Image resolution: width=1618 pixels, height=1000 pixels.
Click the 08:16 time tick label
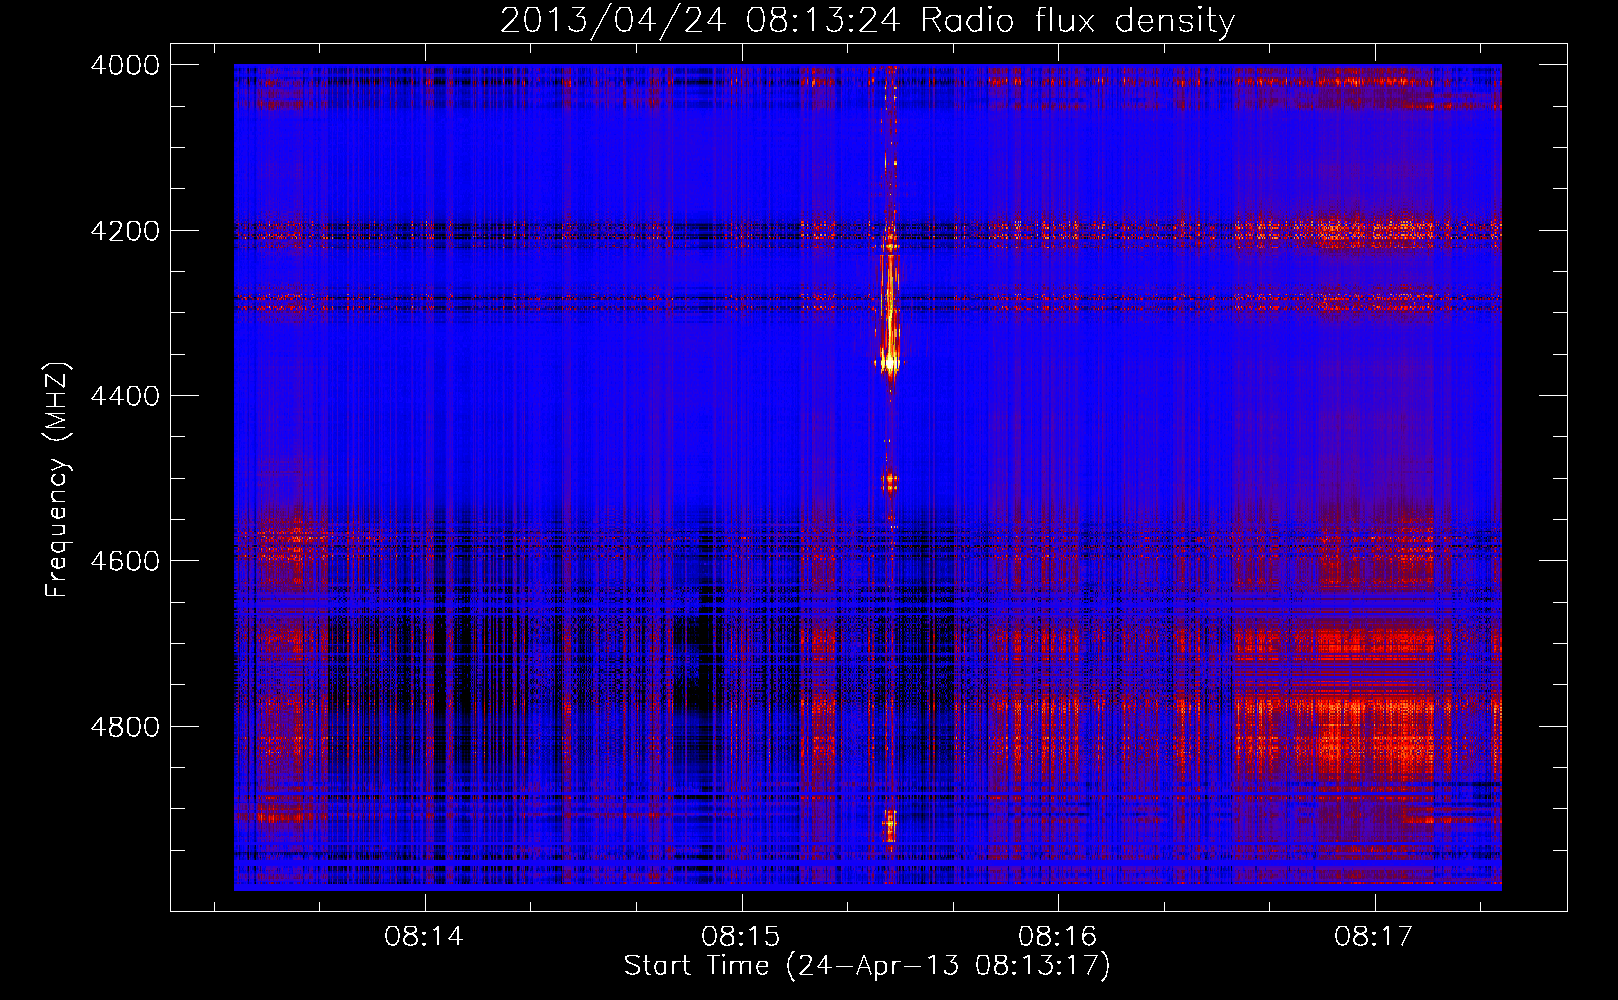coord(1058,937)
